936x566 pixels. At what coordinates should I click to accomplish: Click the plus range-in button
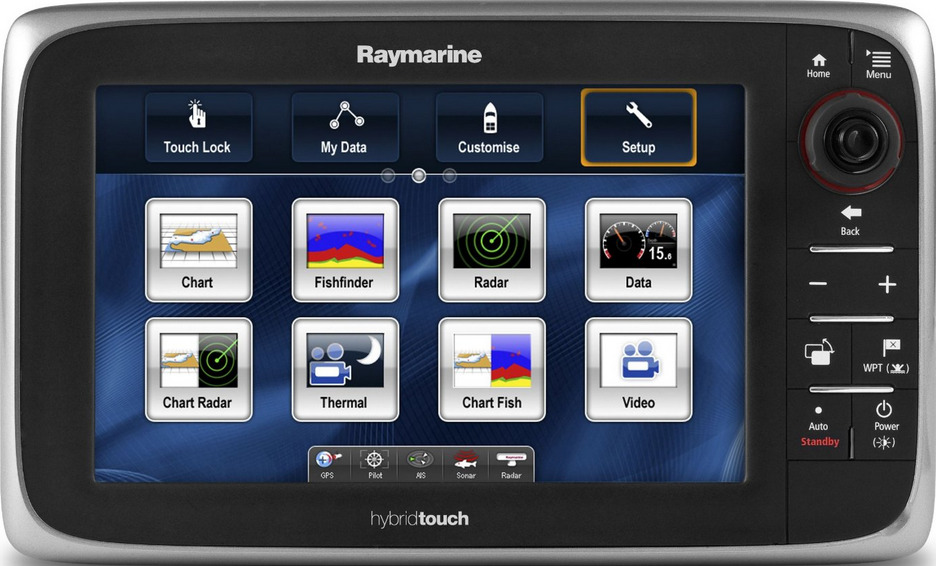(887, 284)
